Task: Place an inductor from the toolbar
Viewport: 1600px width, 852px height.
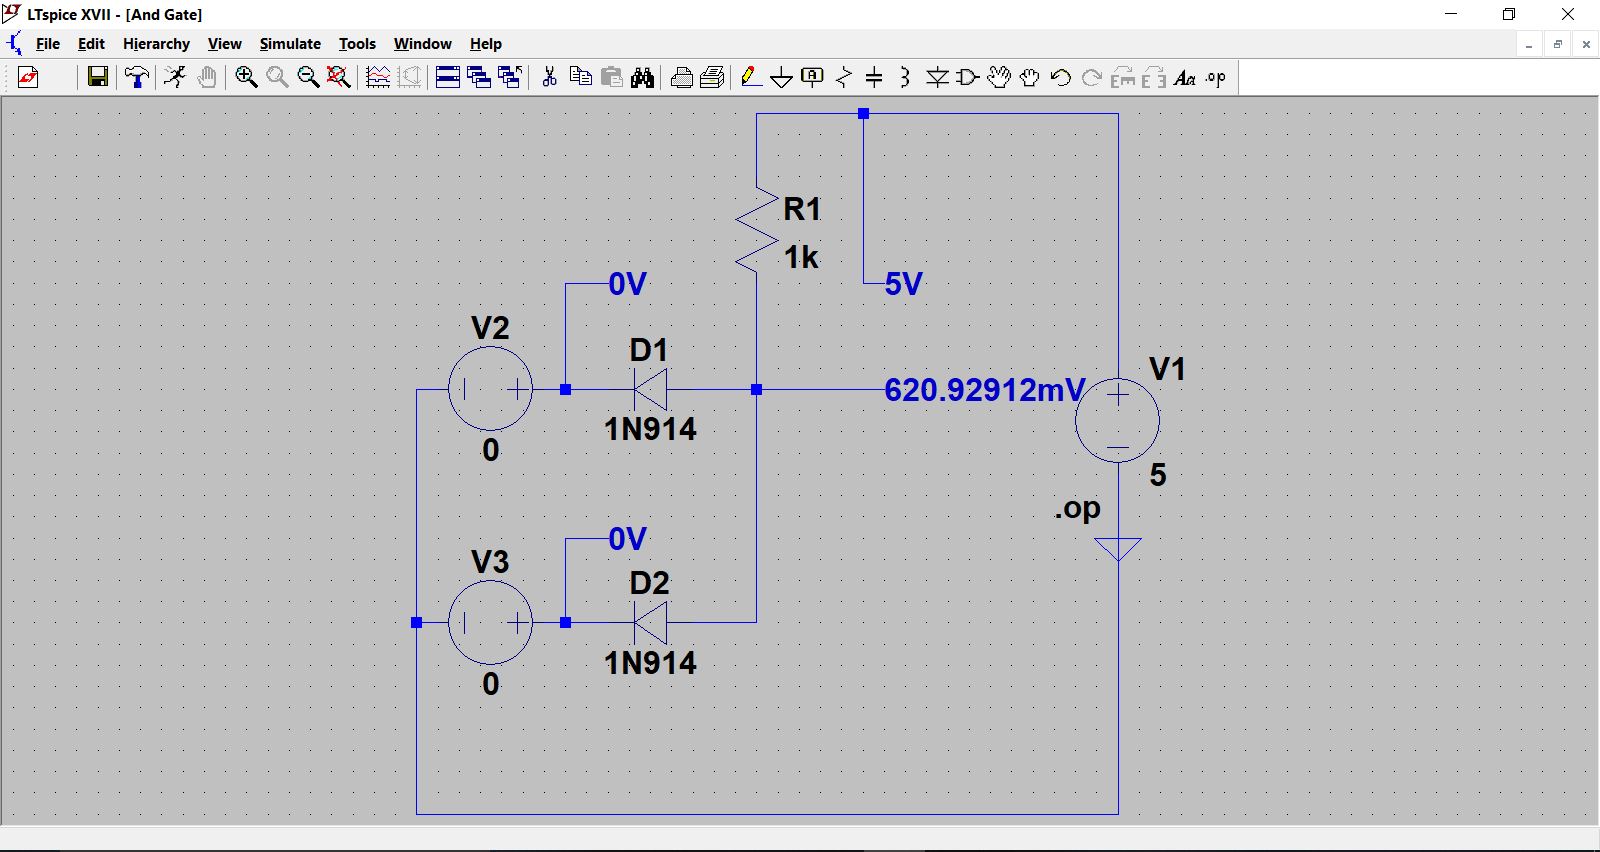Action: pos(905,78)
